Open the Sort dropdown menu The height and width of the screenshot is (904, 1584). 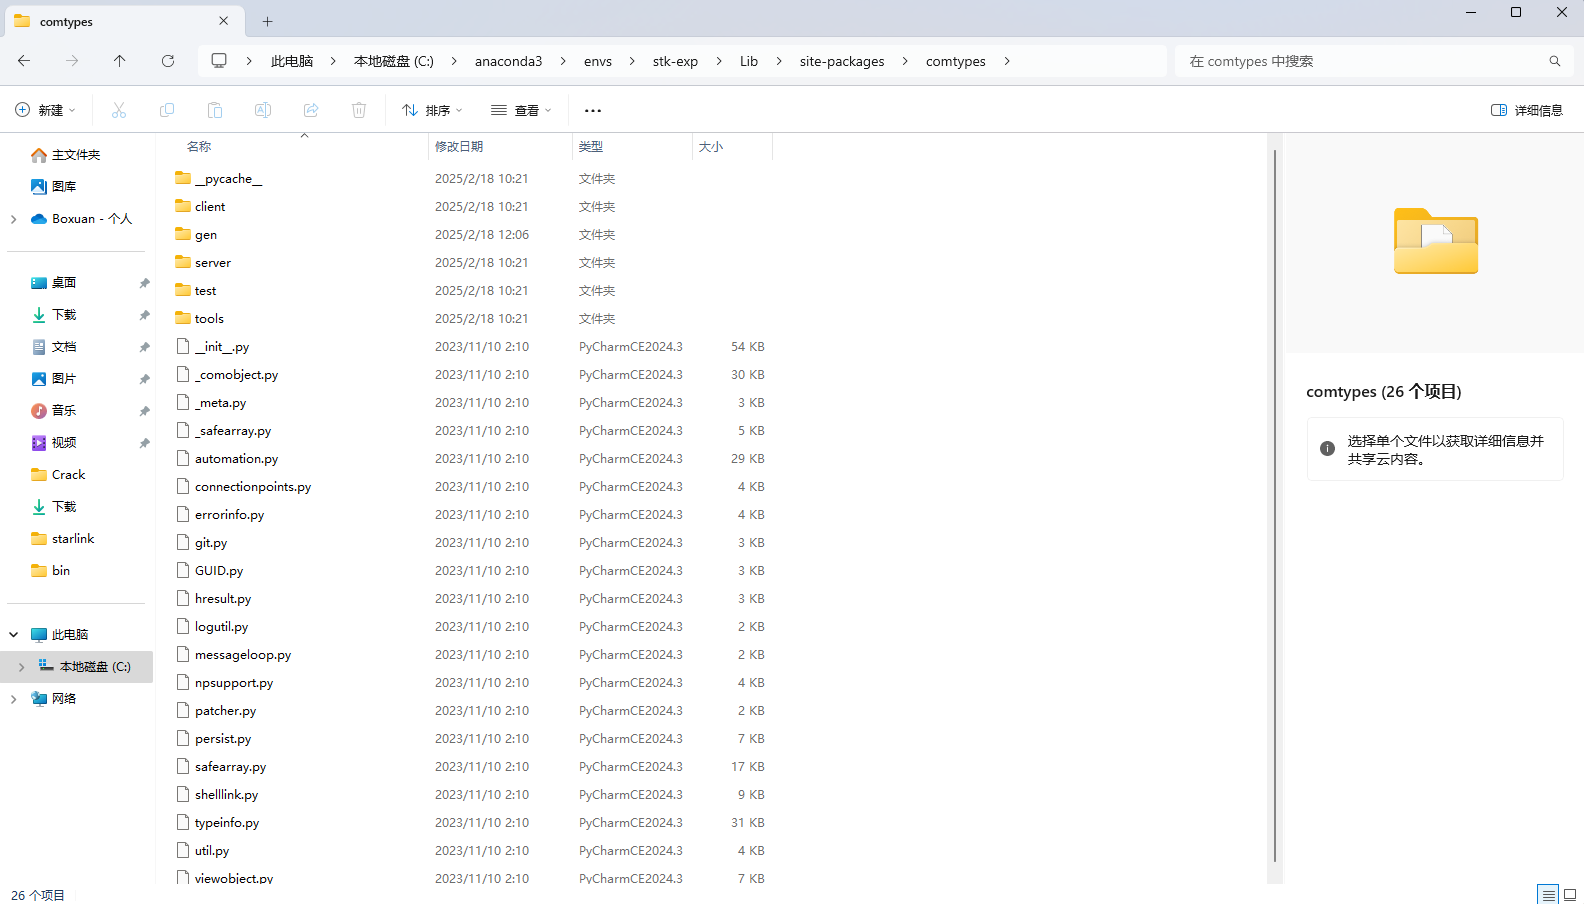(432, 110)
